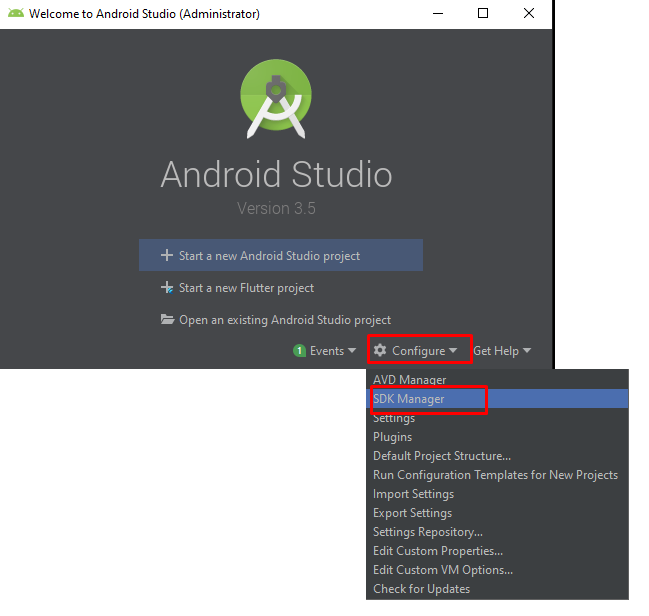Open the Get Help dropdown
Image resolution: width=649 pixels, height=616 pixels.
point(502,351)
